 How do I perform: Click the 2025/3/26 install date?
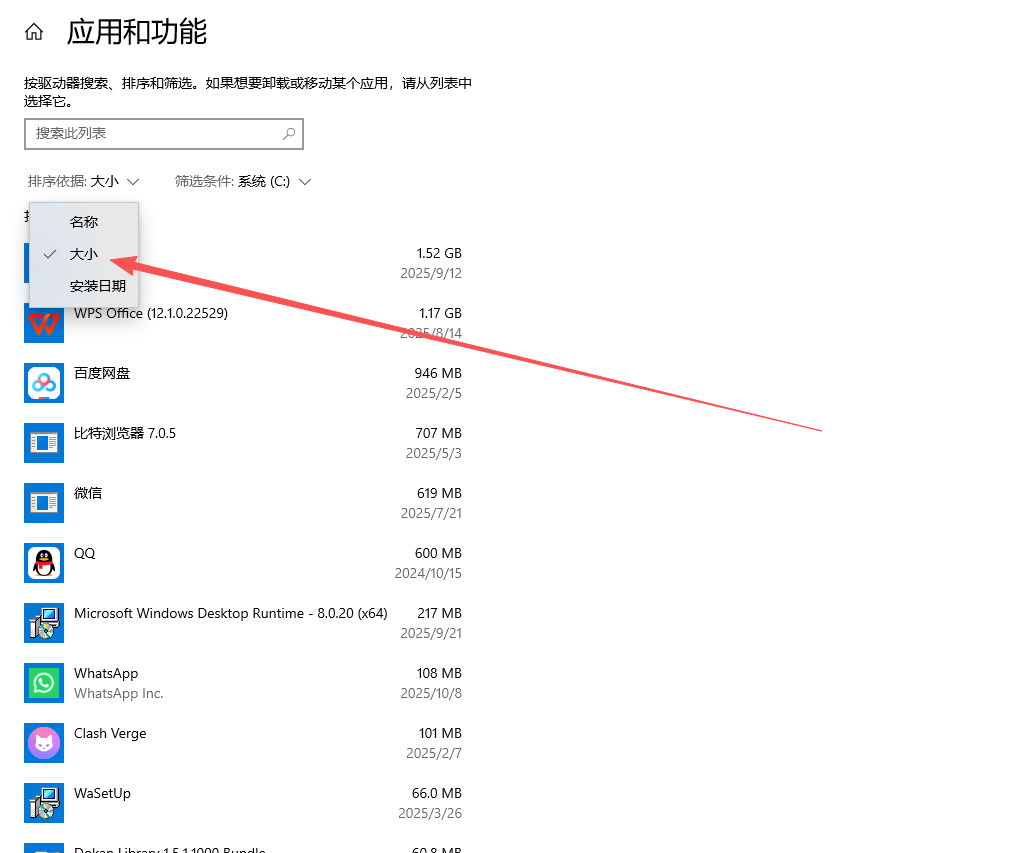430,813
